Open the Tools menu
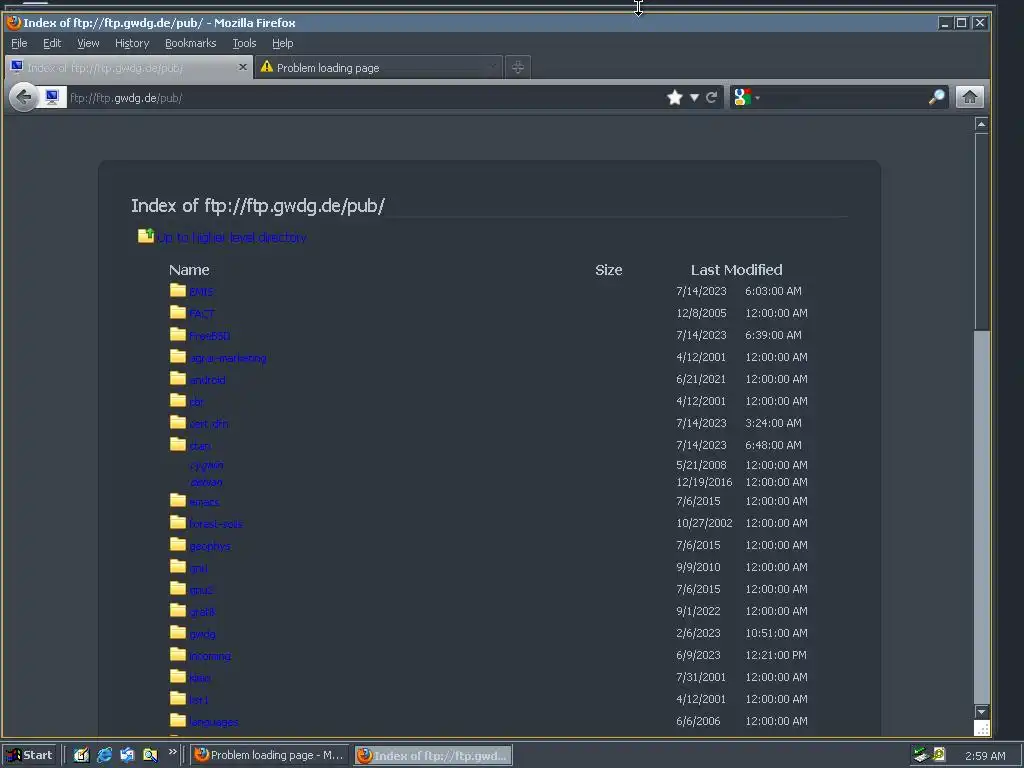The height and width of the screenshot is (768, 1024). [244, 43]
